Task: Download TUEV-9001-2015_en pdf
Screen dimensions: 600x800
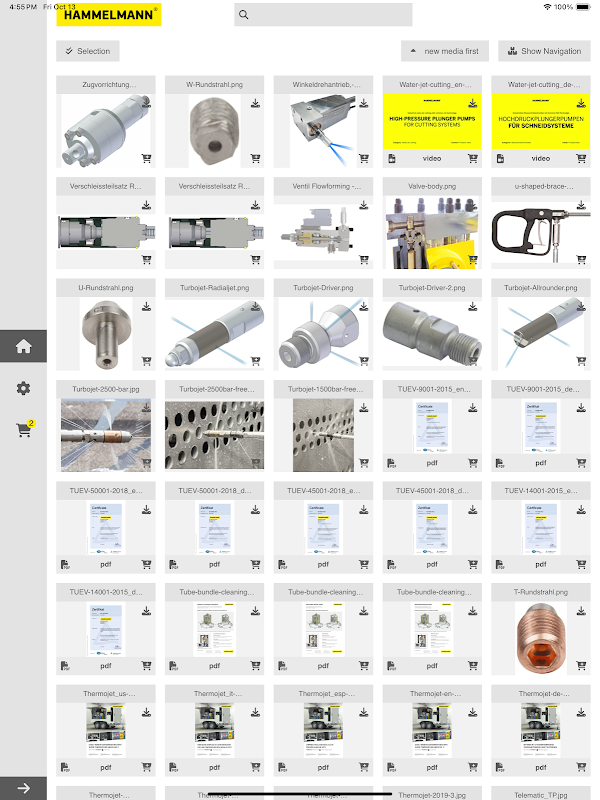Action: (472, 408)
